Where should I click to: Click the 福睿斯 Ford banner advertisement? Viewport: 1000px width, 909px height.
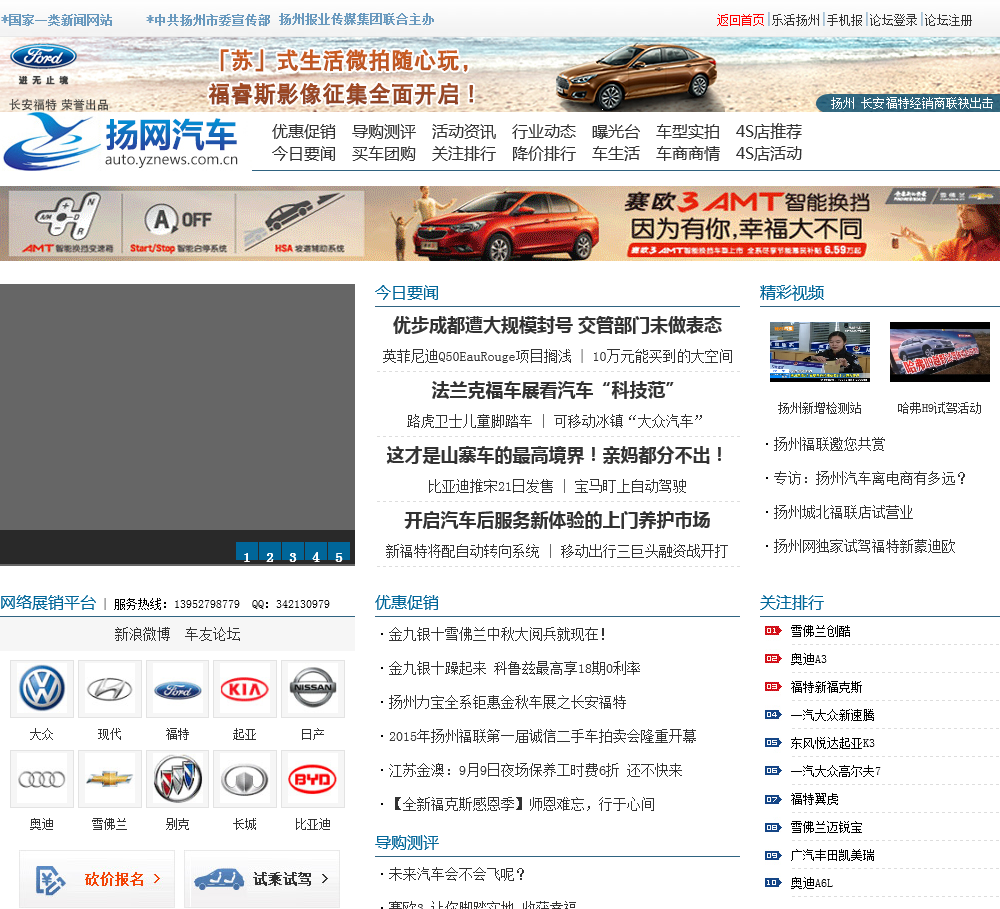tap(500, 75)
